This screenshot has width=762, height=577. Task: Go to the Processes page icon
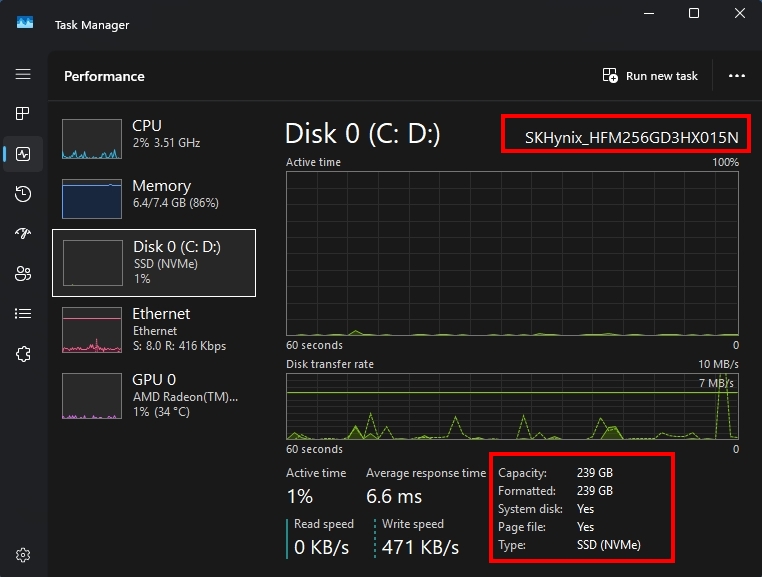click(x=23, y=113)
